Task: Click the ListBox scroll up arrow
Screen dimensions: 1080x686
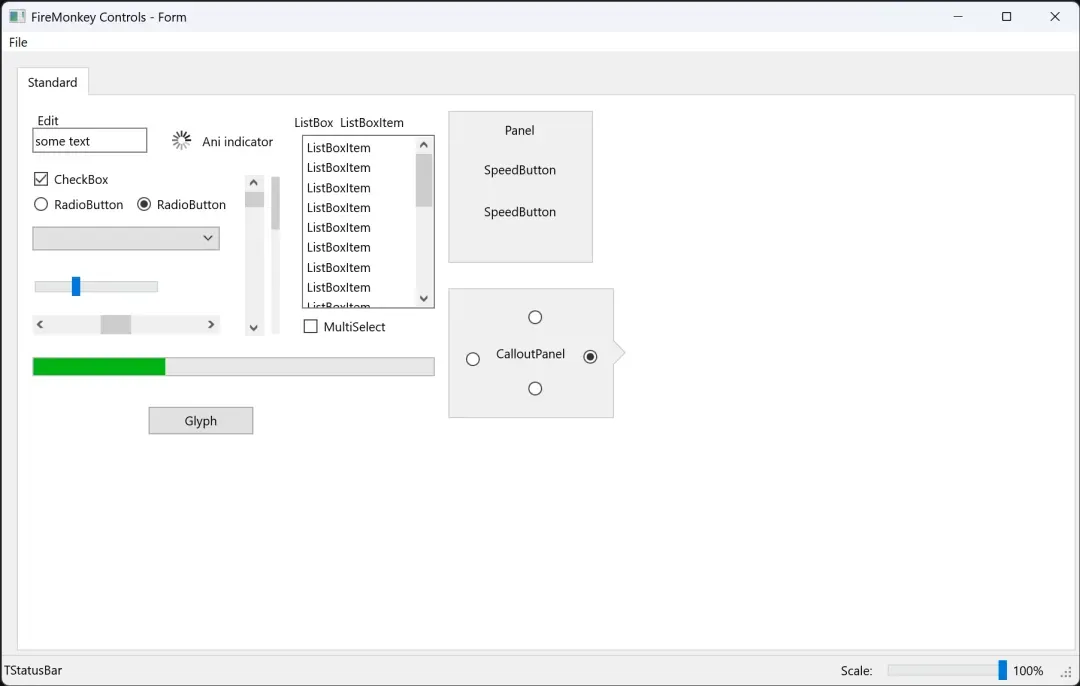Action: tap(424, 145)
